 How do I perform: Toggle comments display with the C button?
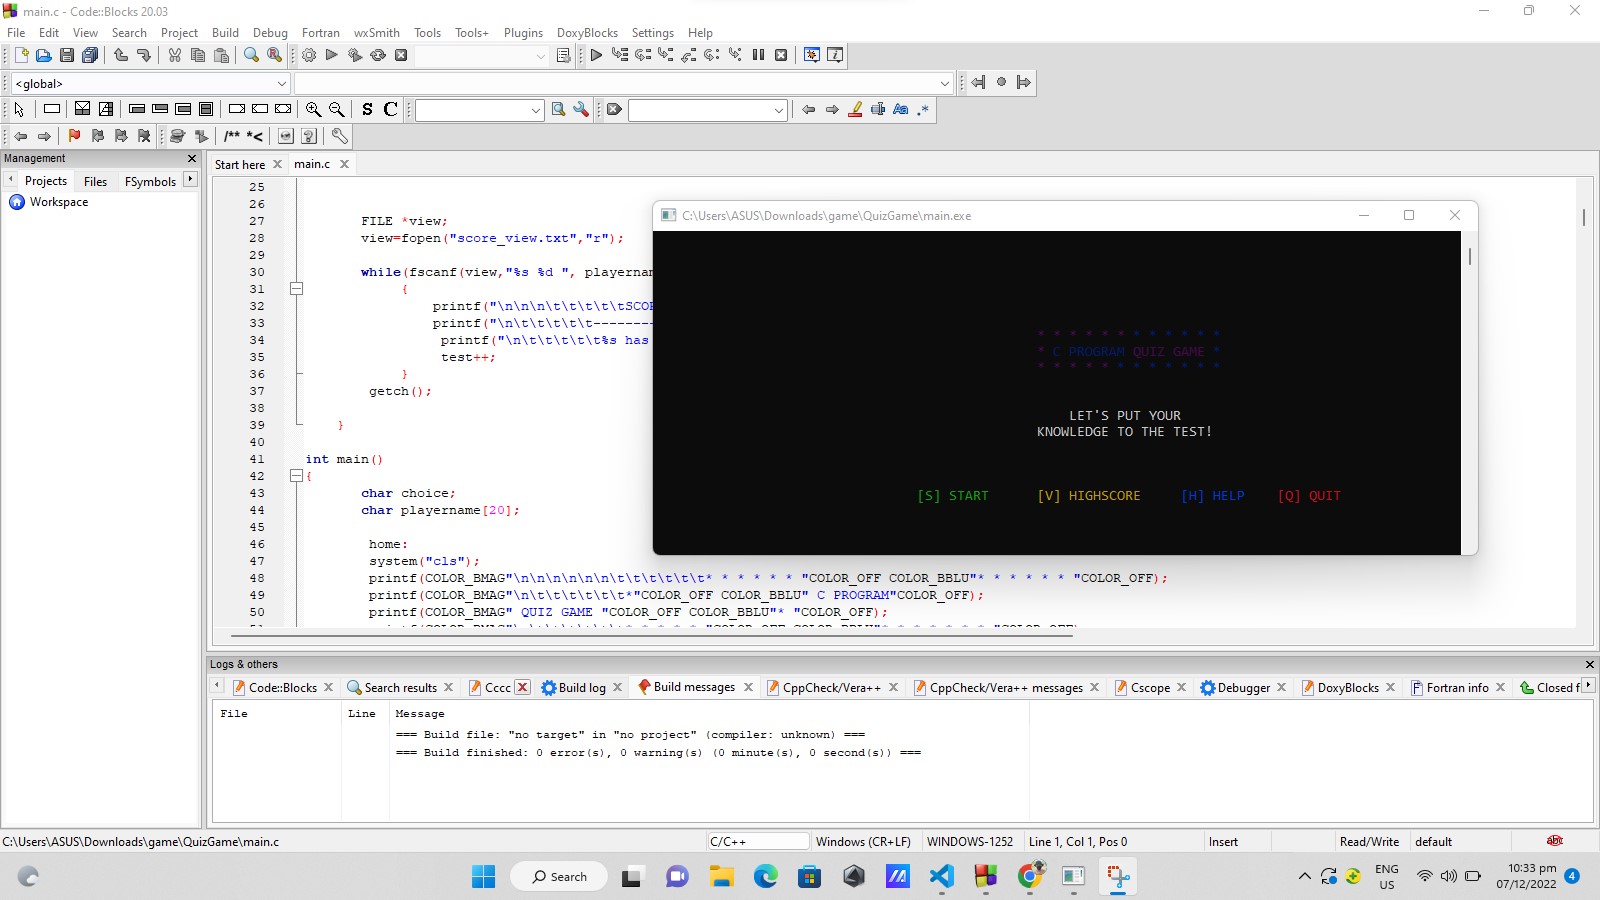[x=390, y=110]
